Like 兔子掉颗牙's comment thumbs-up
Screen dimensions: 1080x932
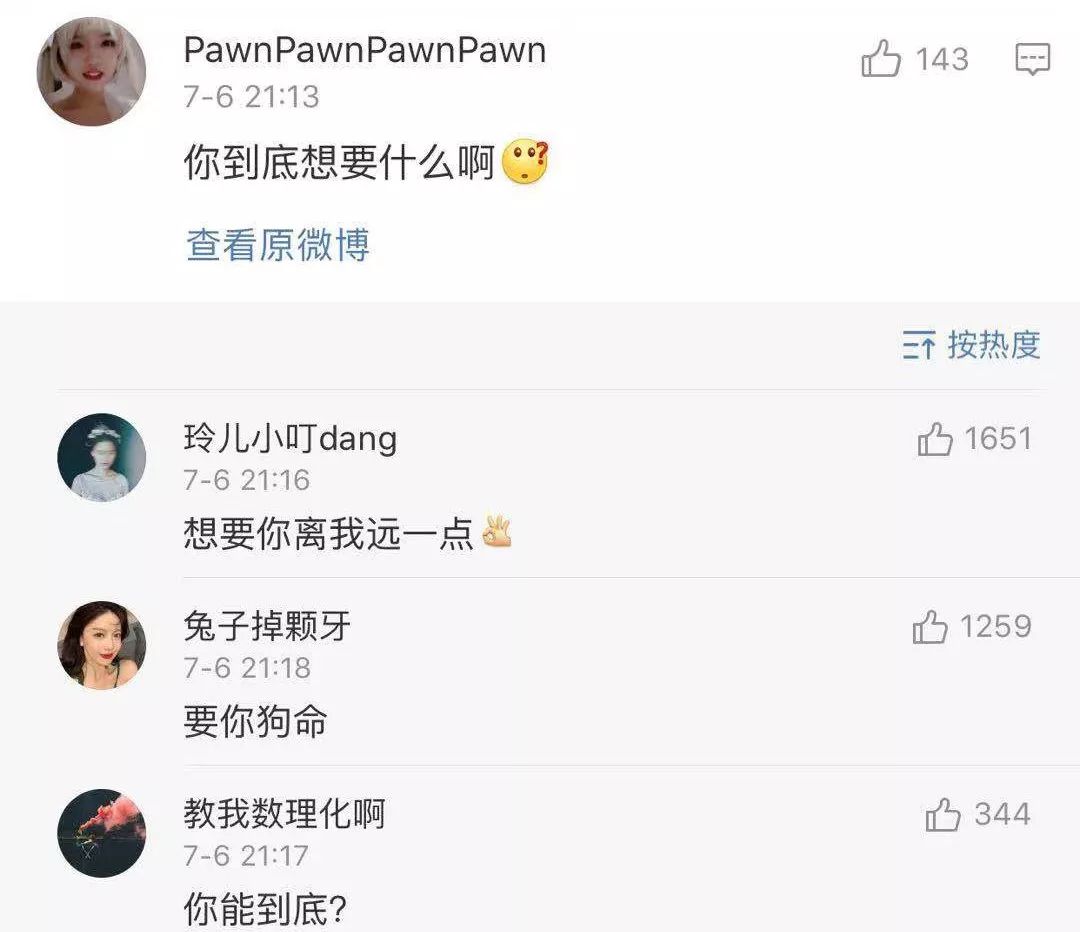click(x=930, y=627)
